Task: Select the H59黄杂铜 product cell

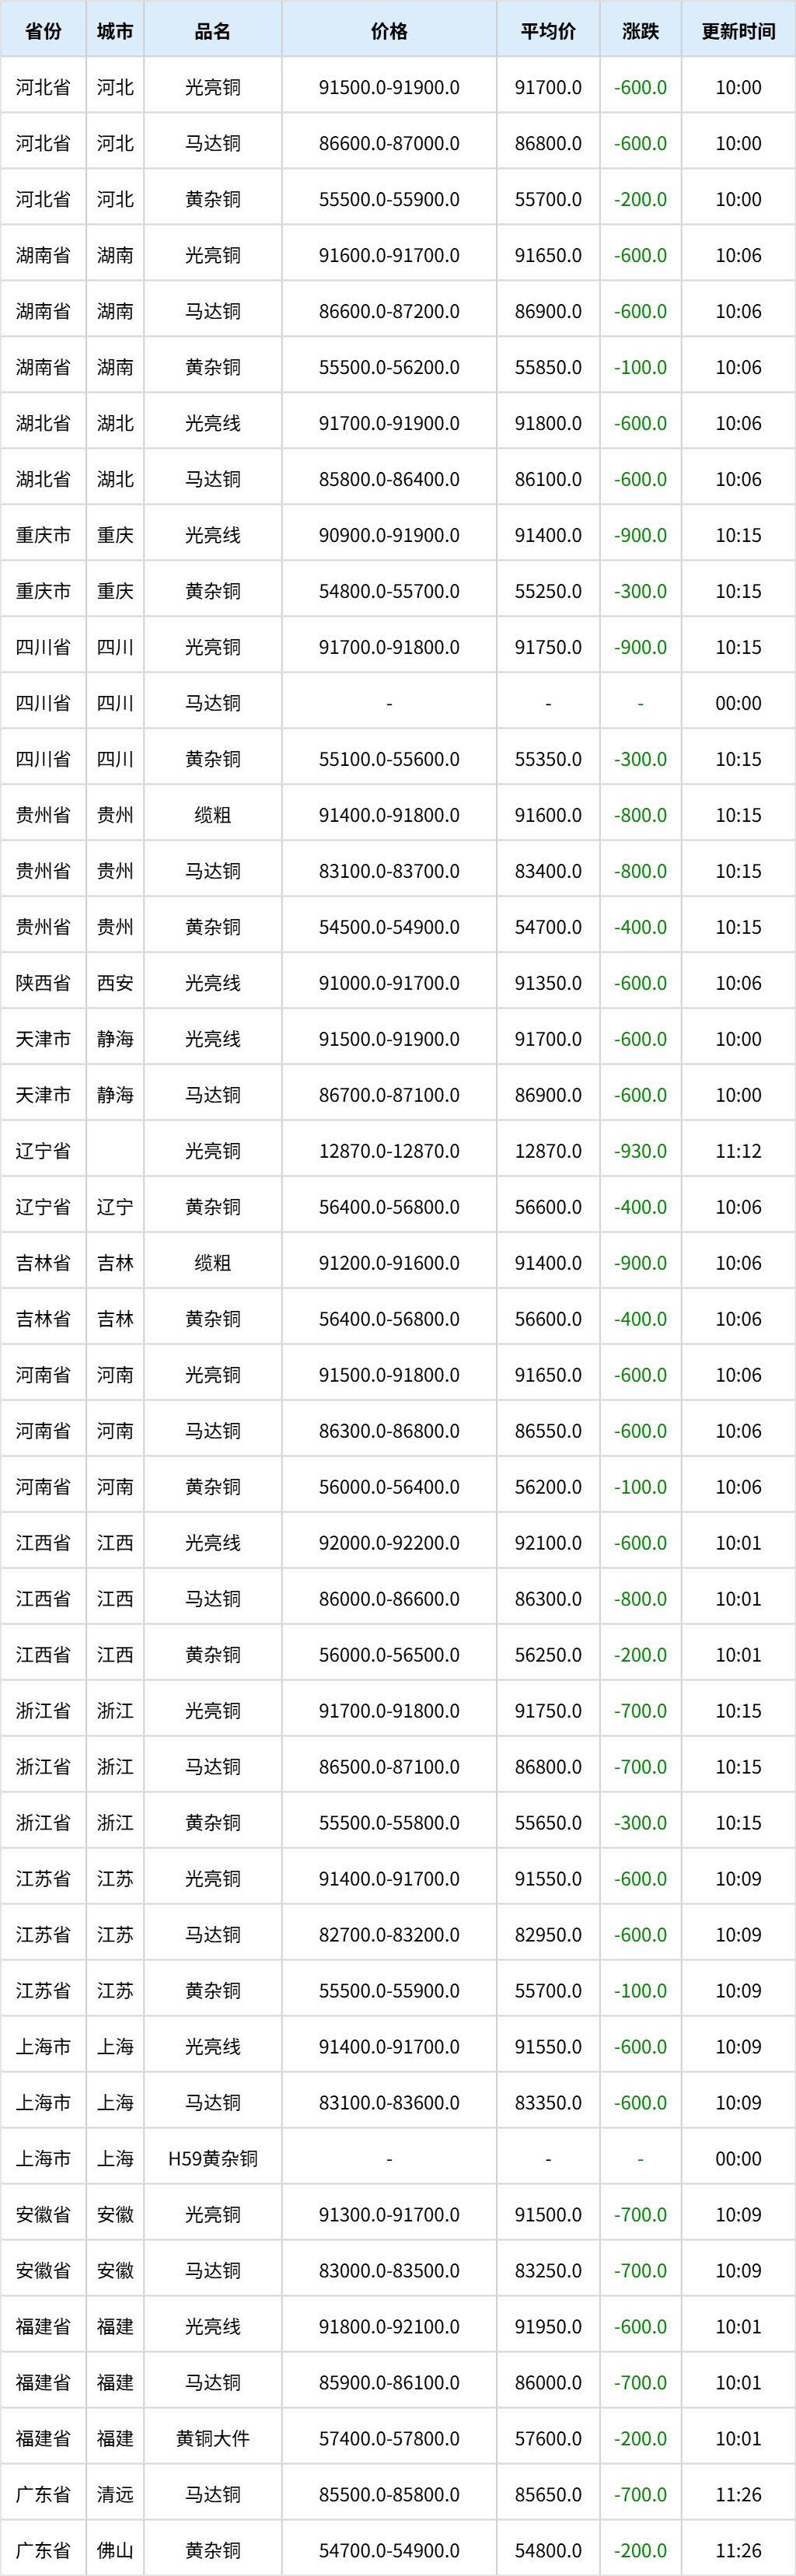Action: pyautogui.click(x=212, y=2159)
